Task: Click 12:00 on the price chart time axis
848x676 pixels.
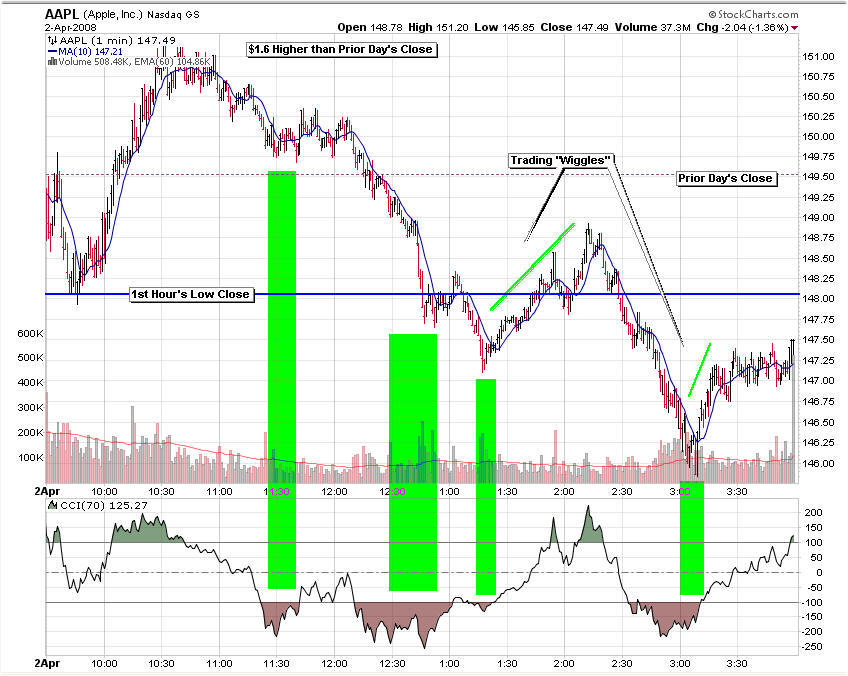Action: tap(334, 492)
